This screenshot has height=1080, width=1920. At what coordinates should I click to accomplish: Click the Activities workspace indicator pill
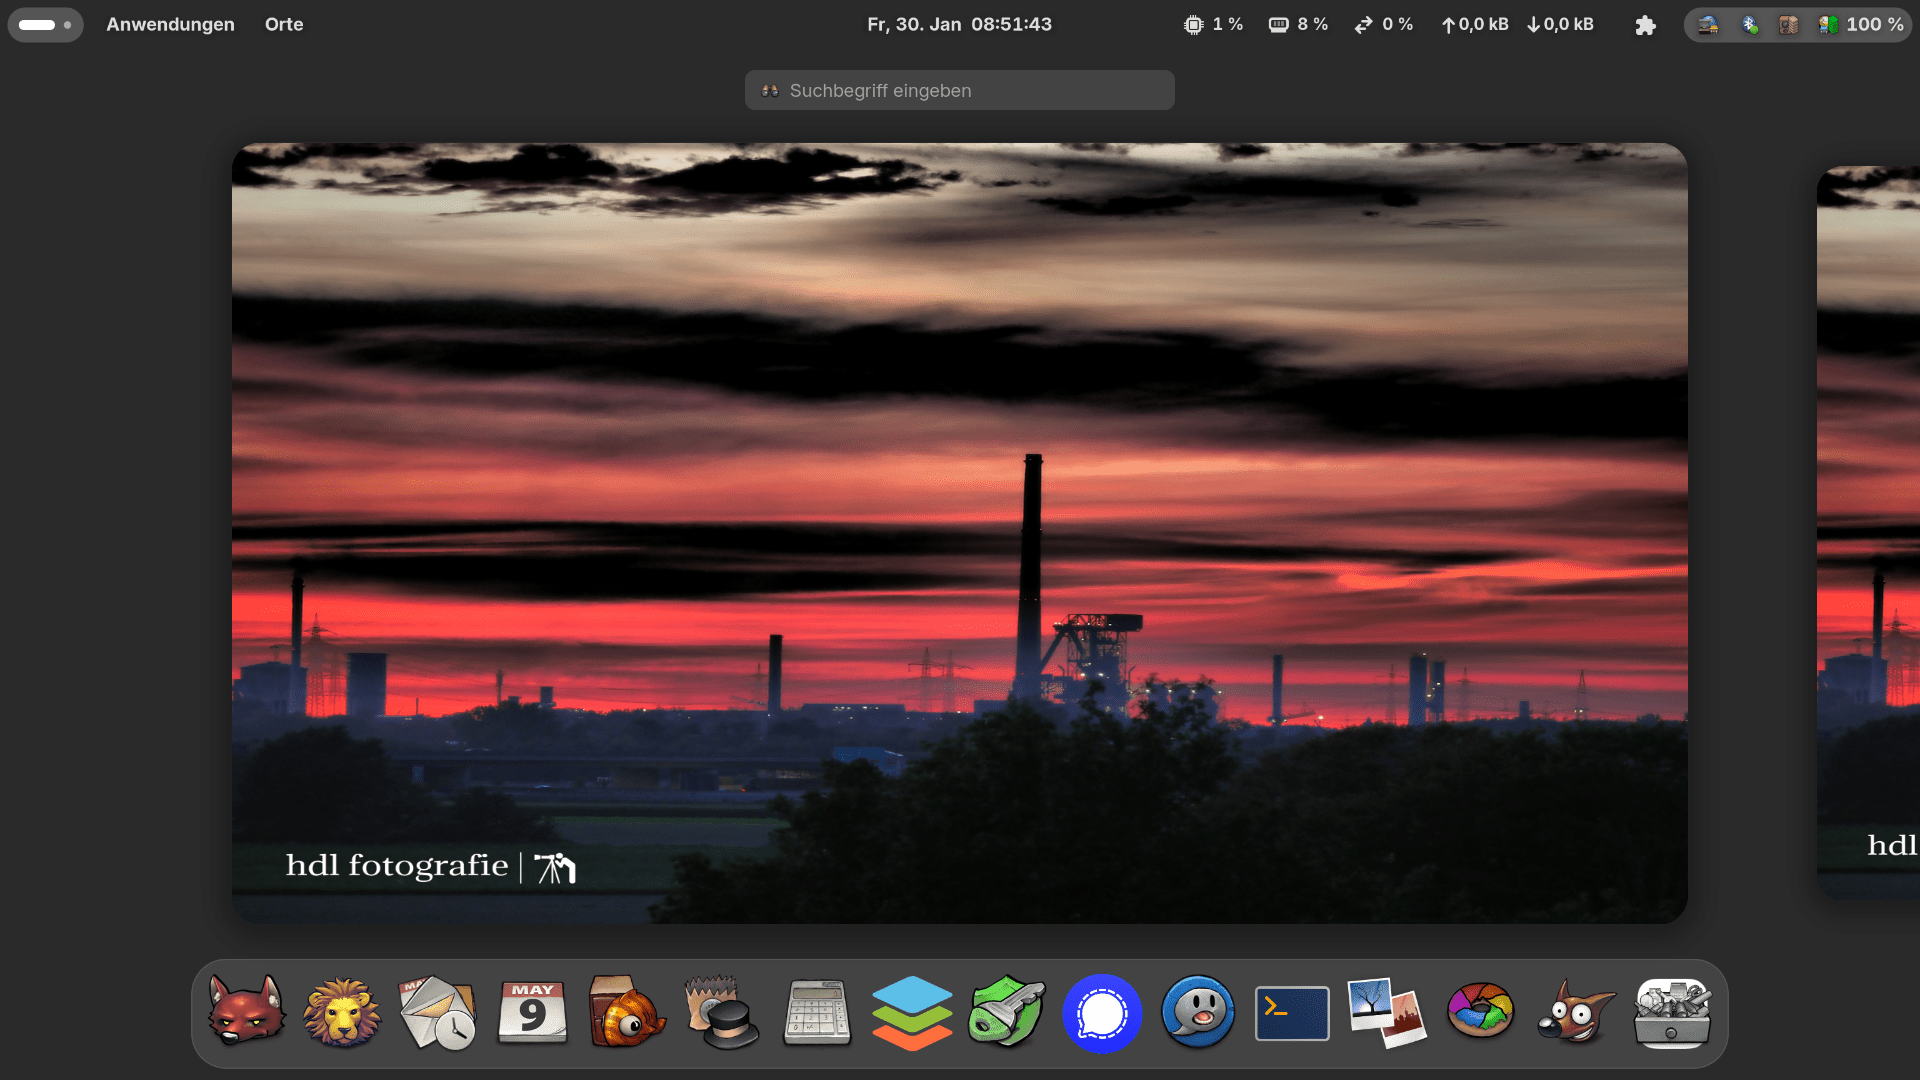click(x=45, y=24)
